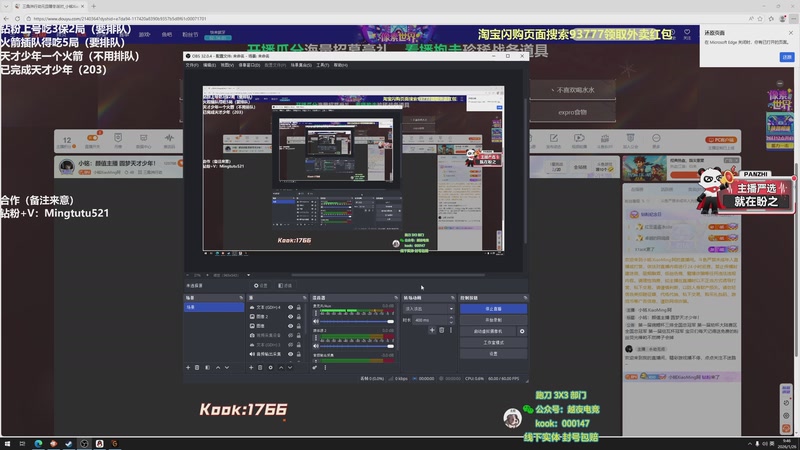Add a new source with the plus icon
Viewport: 800px width, 450px height.
click(x=251, y=367)
